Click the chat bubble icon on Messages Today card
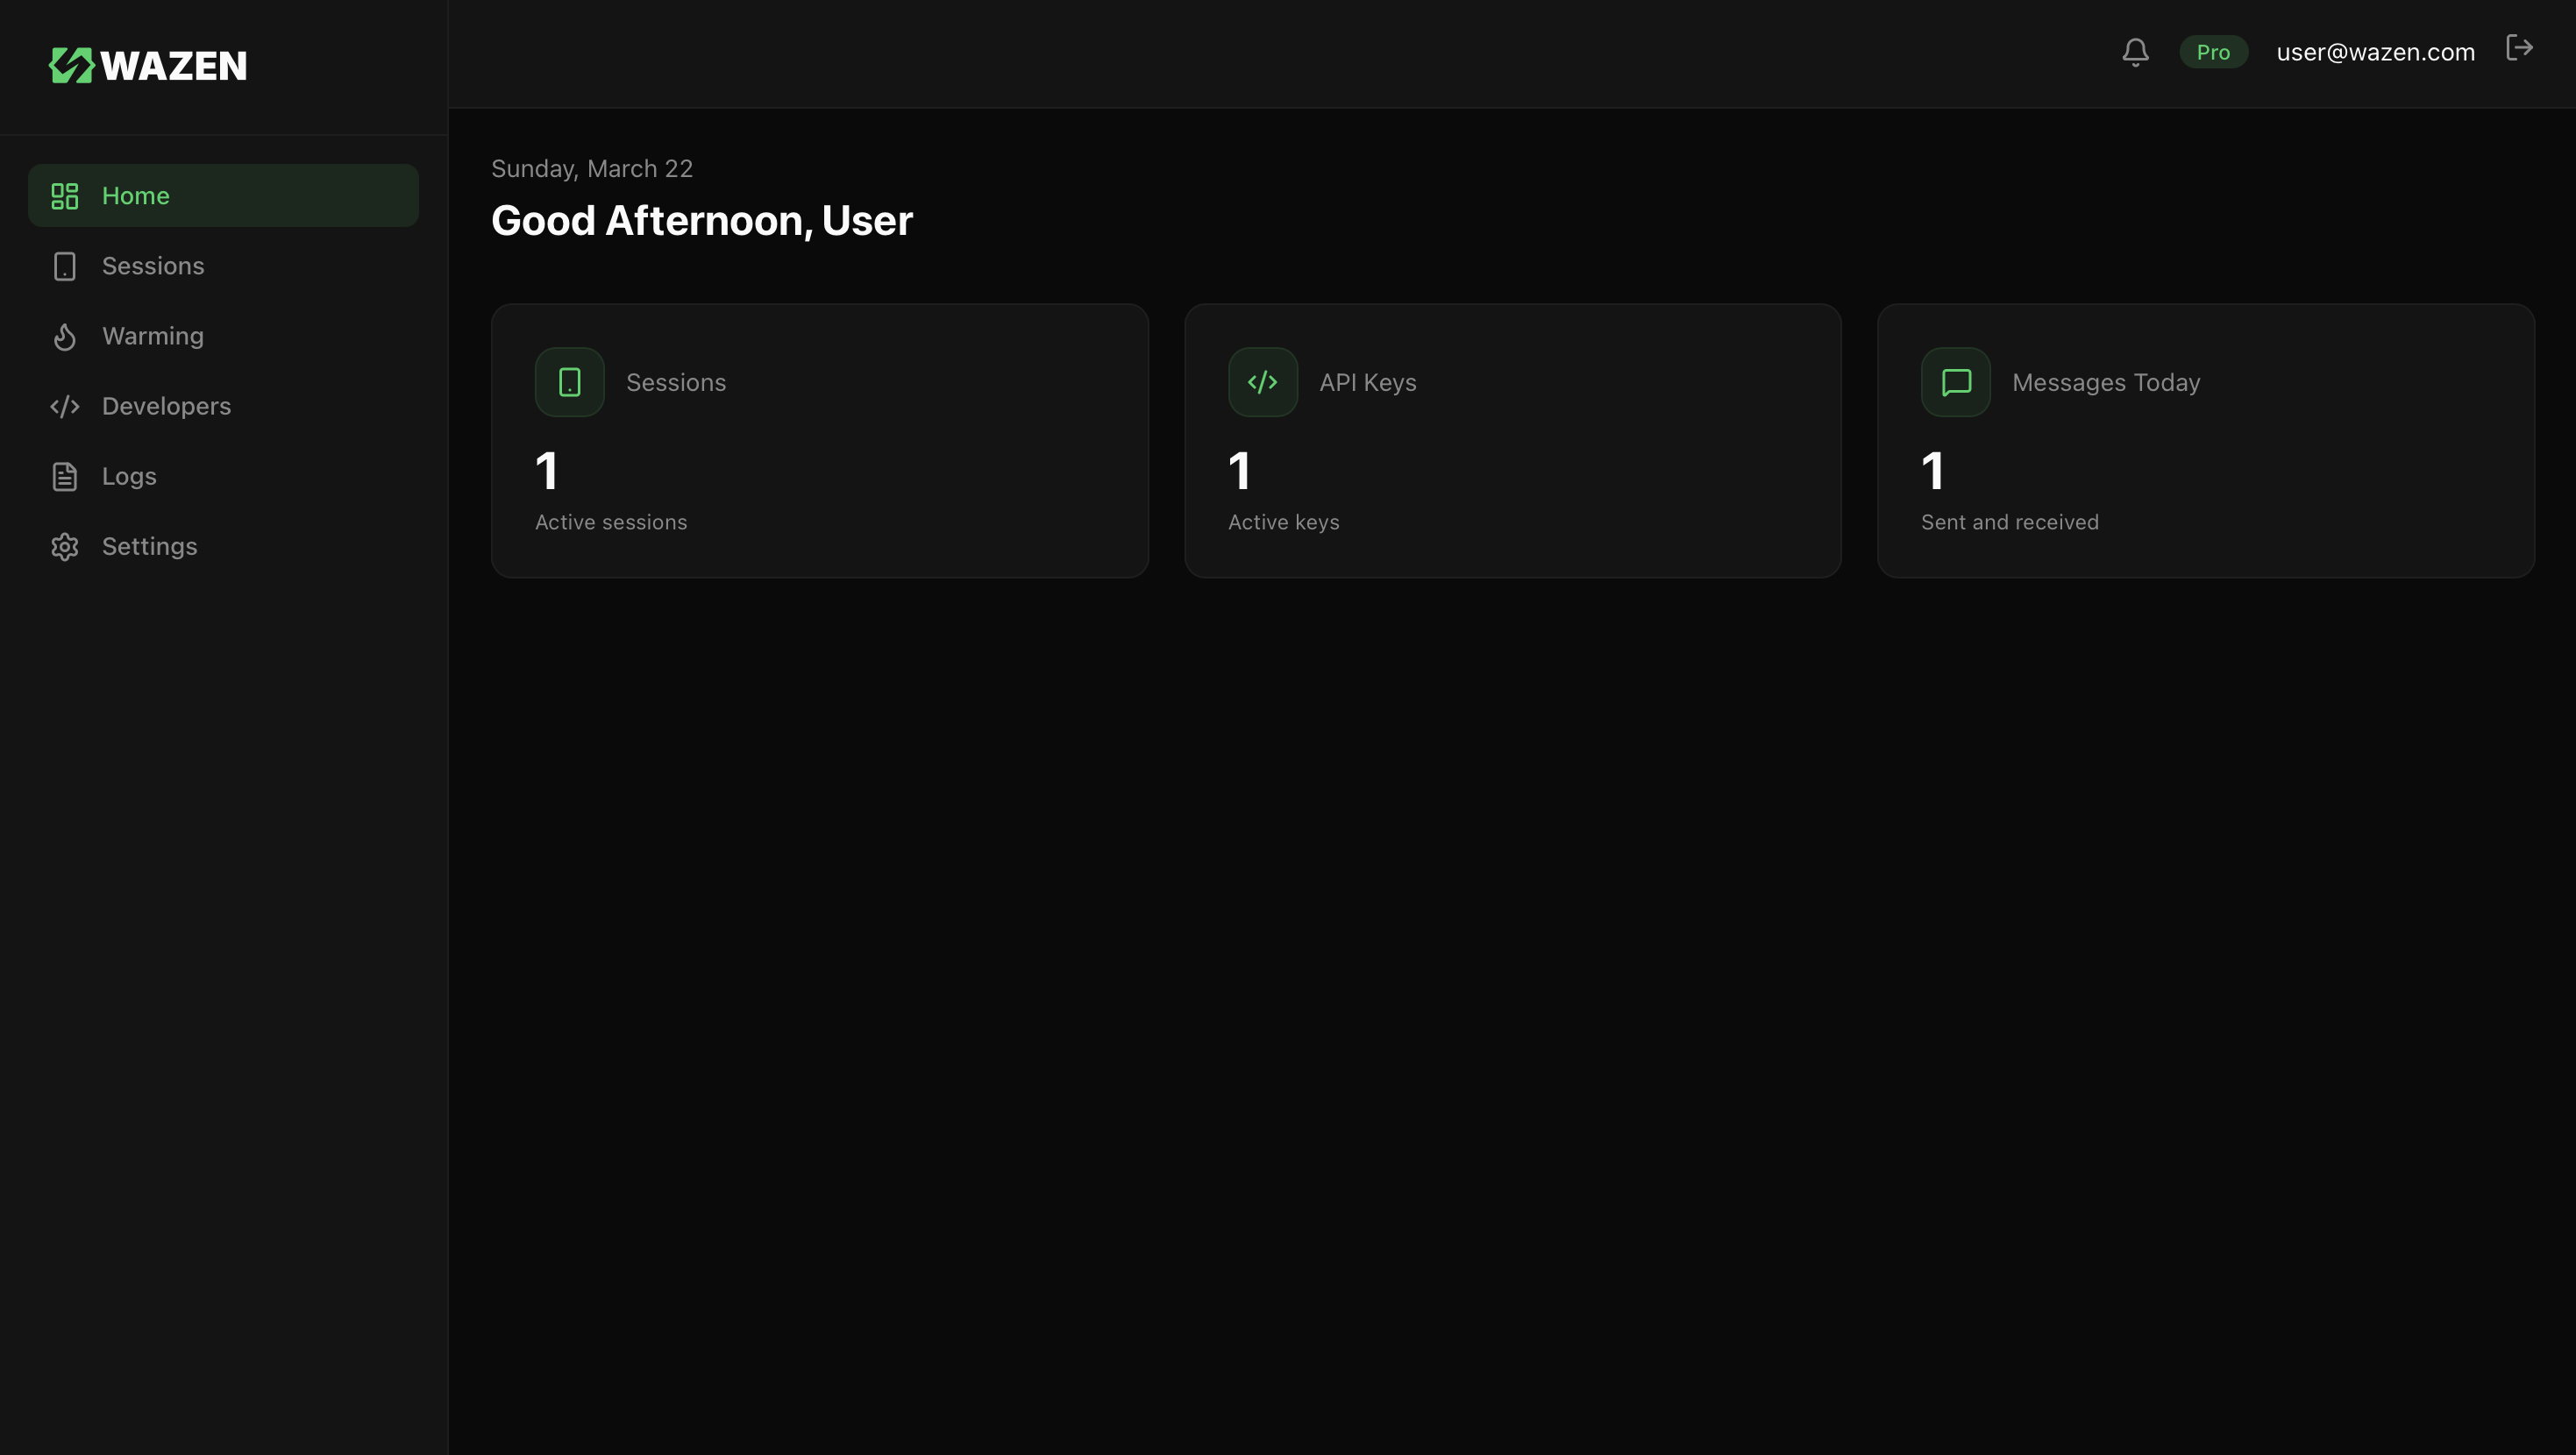This screenshot has width=2576, height=1455. click(x=1955, y=381)
